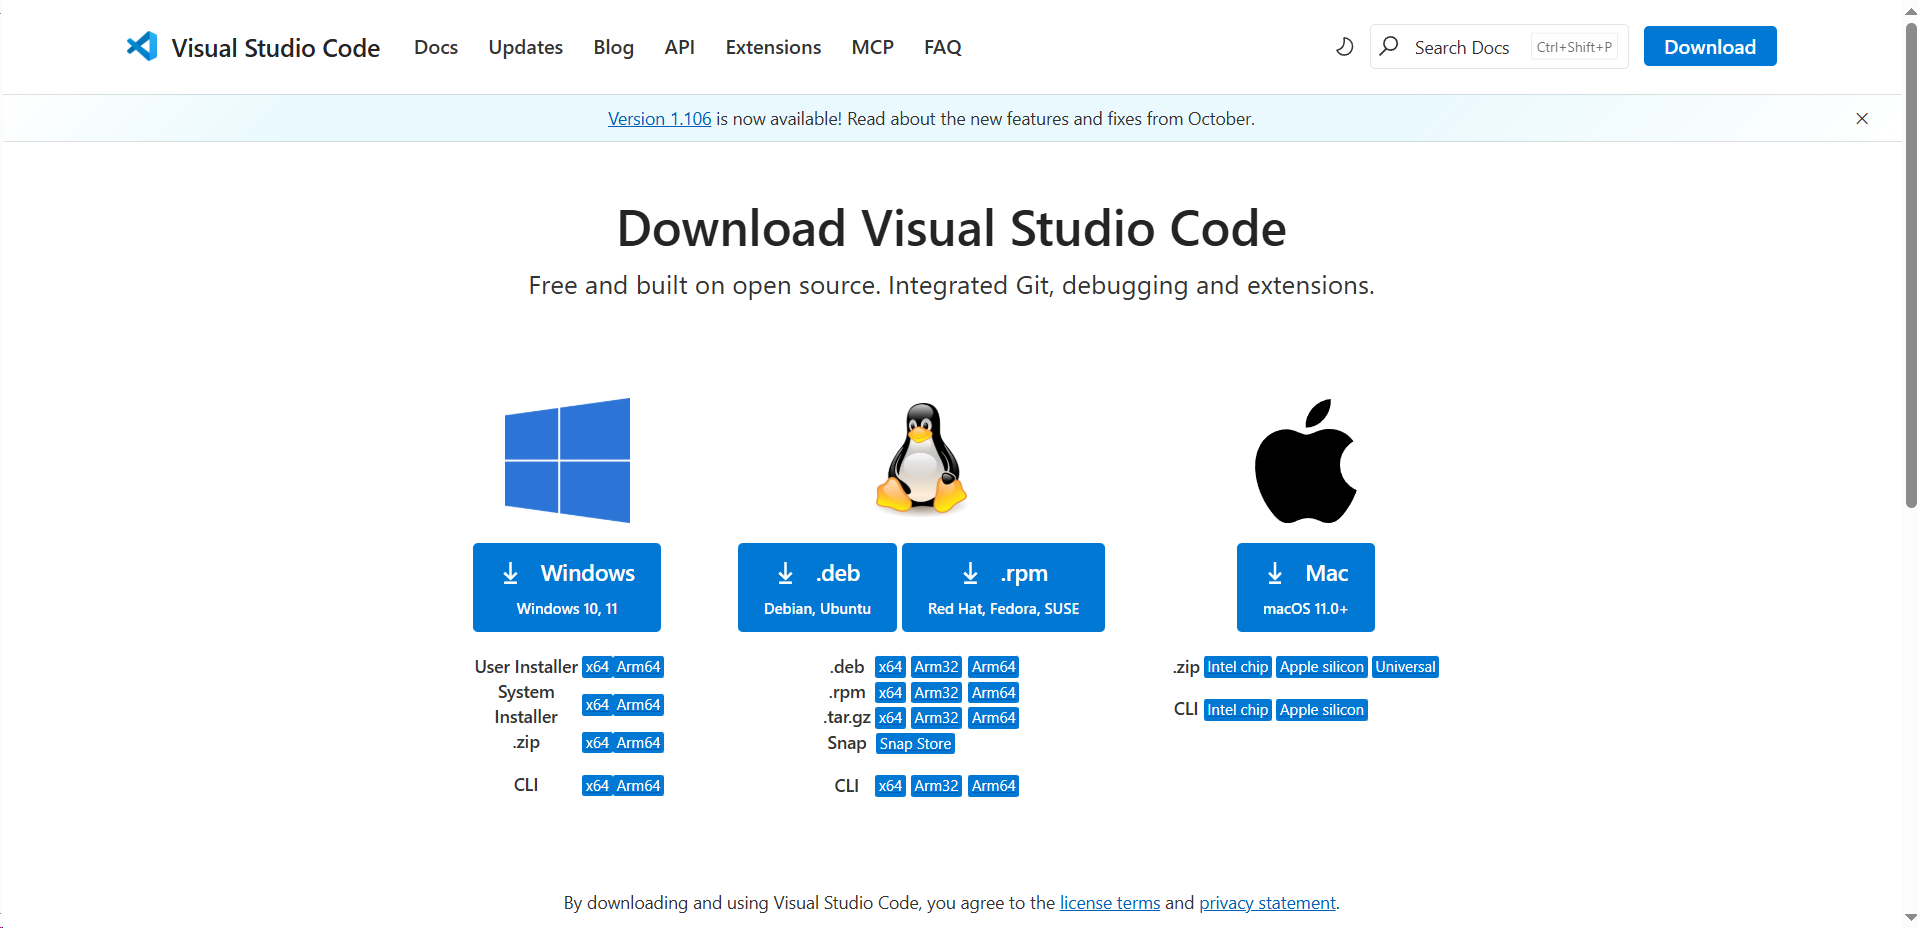
Task: Go to the Blog page
Action: (x=613, y=47)
